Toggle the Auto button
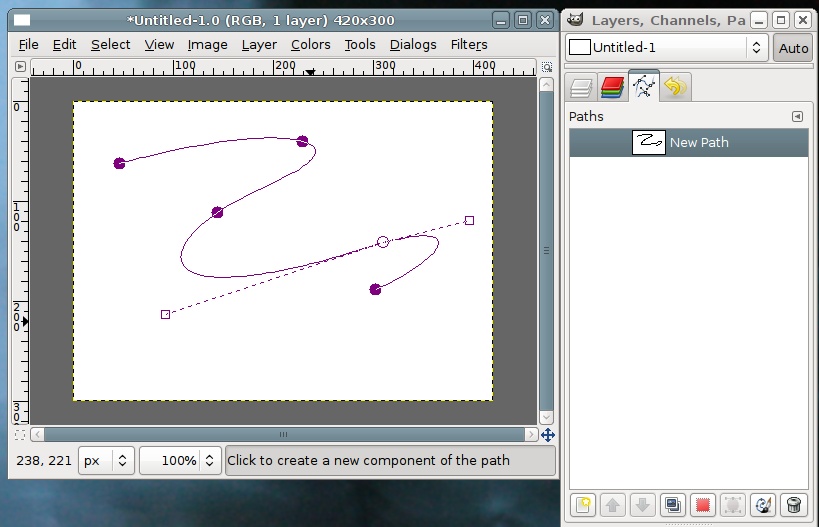The width and height of the screenshot is (819, 527). [x=793, y=48]
